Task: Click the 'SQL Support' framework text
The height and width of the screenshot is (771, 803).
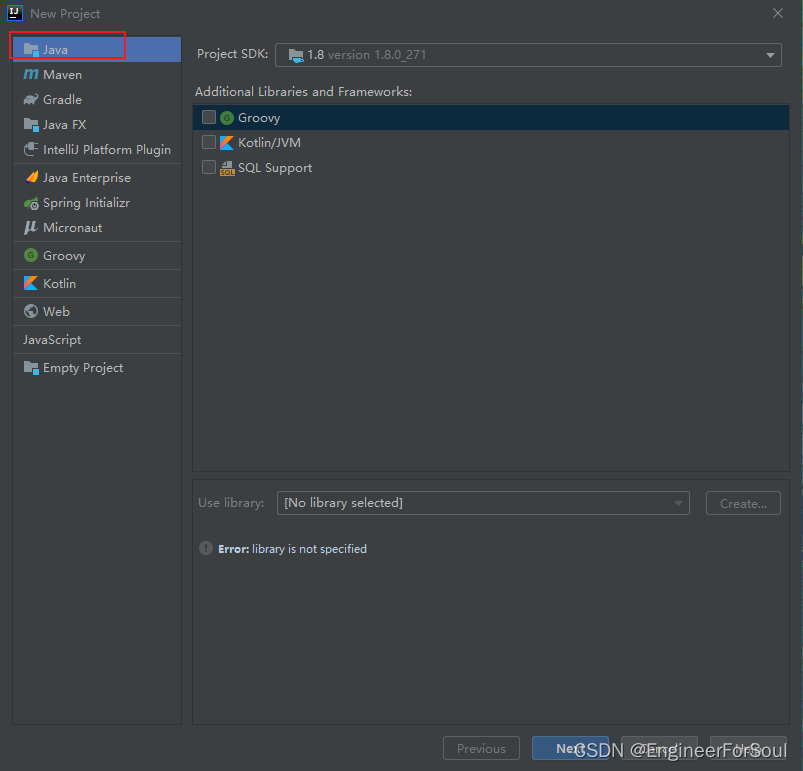Action: tap(275, 168)
